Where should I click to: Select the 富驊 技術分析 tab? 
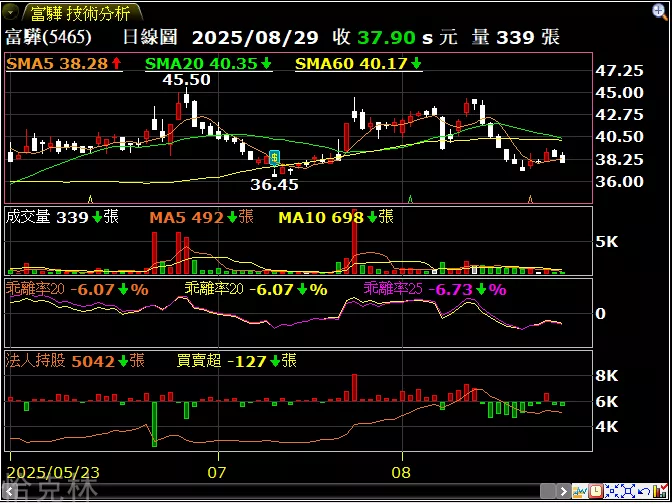click(81, 13)
